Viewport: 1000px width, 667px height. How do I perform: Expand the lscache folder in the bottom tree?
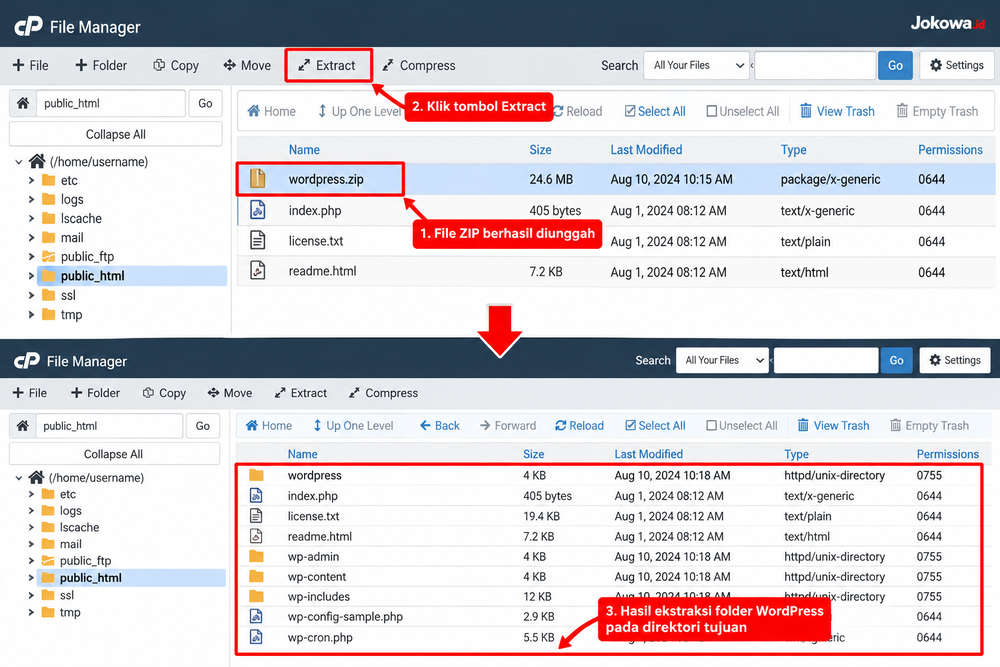click(31, 527)
